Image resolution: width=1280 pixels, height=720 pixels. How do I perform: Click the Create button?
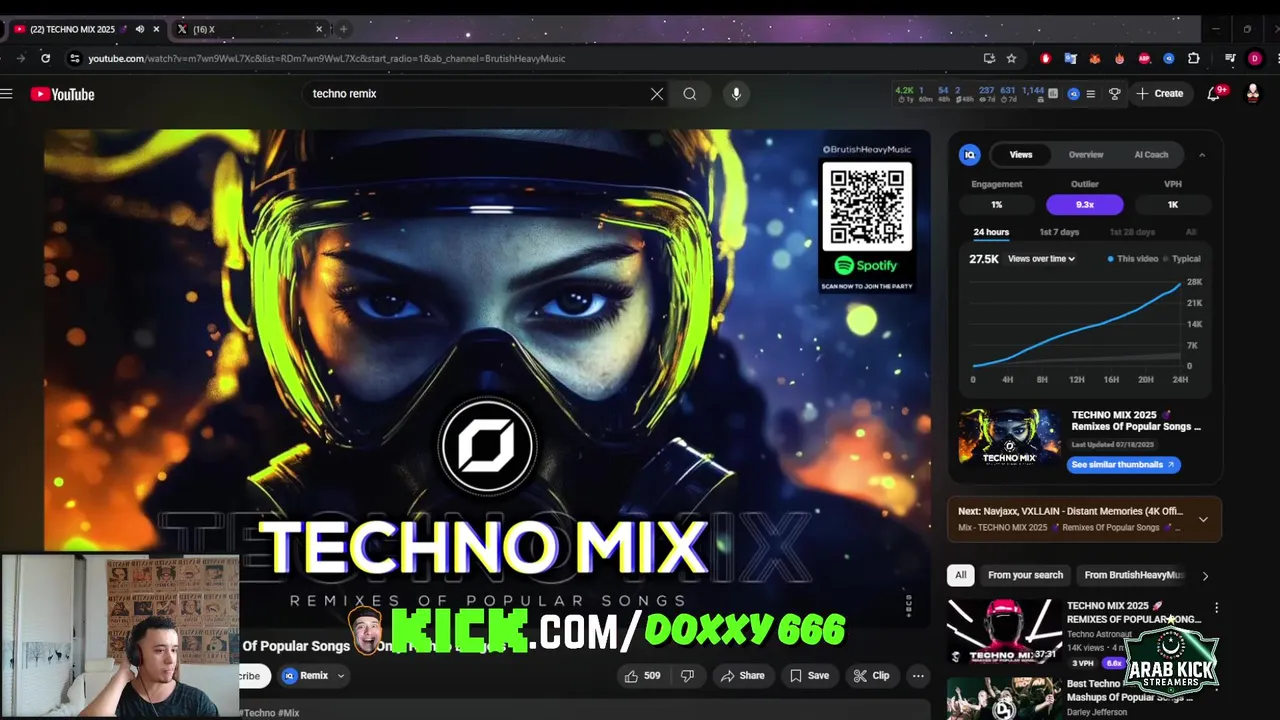point(1160,94)
